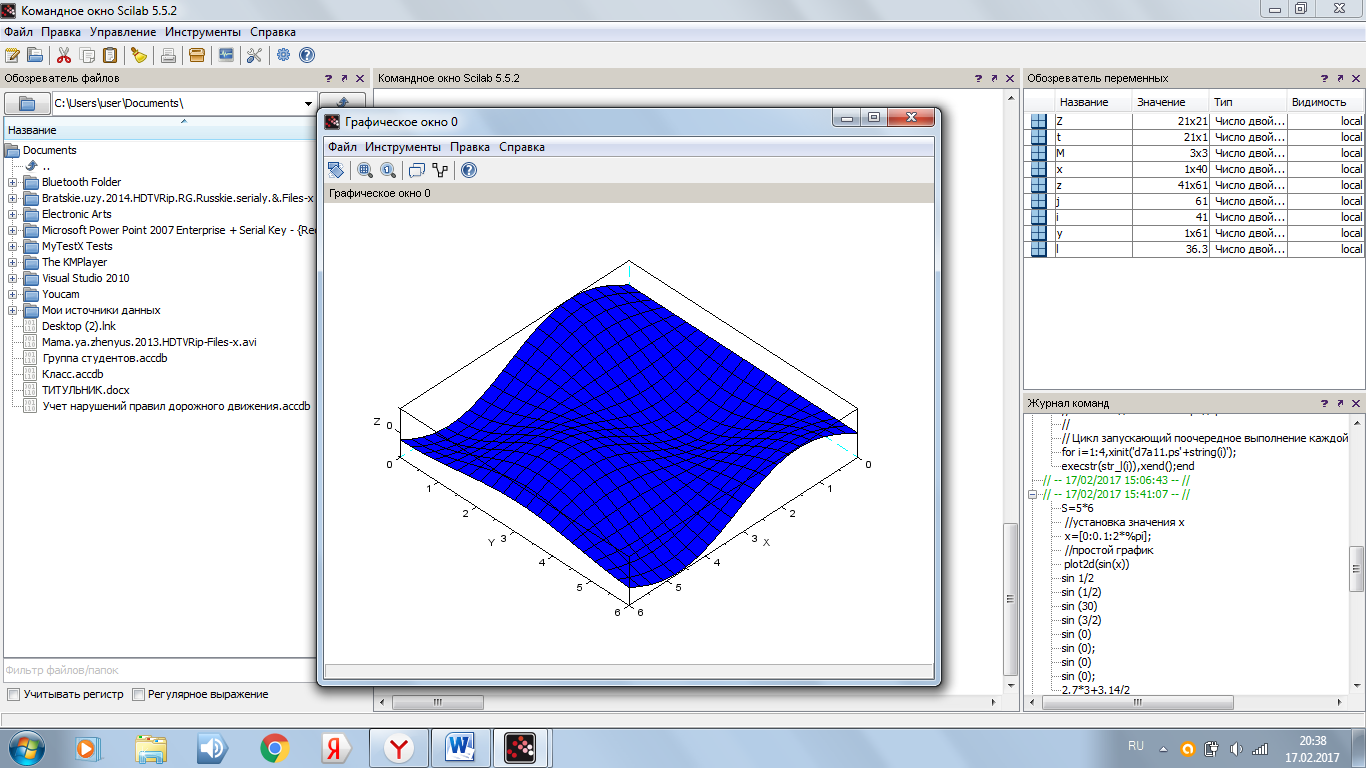Image resolution: width=1366 pixels, height=768 pixels.
Task: Click the open file icon in main toolbar
Action: (34, 55)
